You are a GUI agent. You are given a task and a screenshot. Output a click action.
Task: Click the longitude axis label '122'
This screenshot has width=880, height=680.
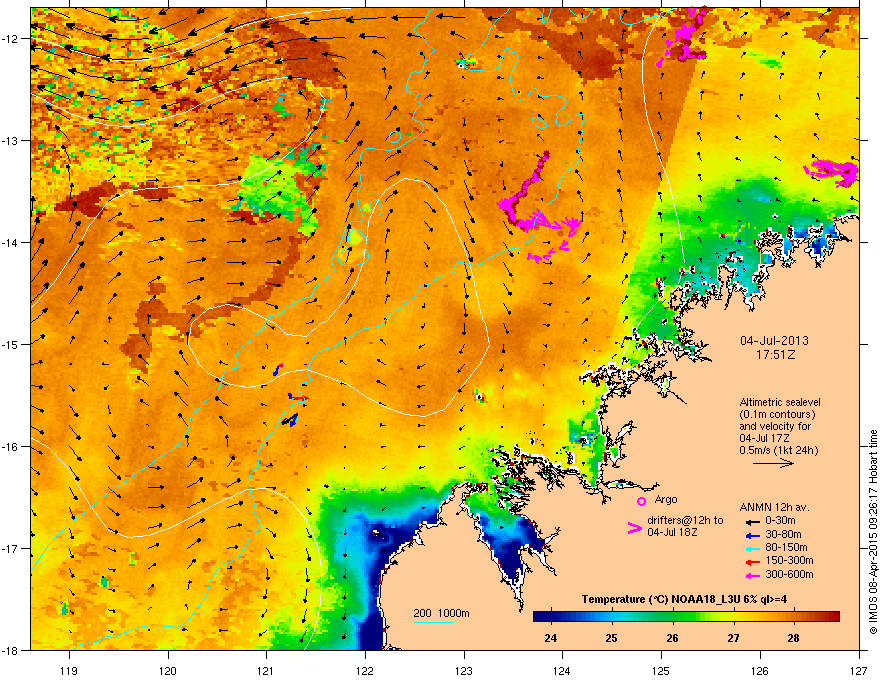(365, 671)
